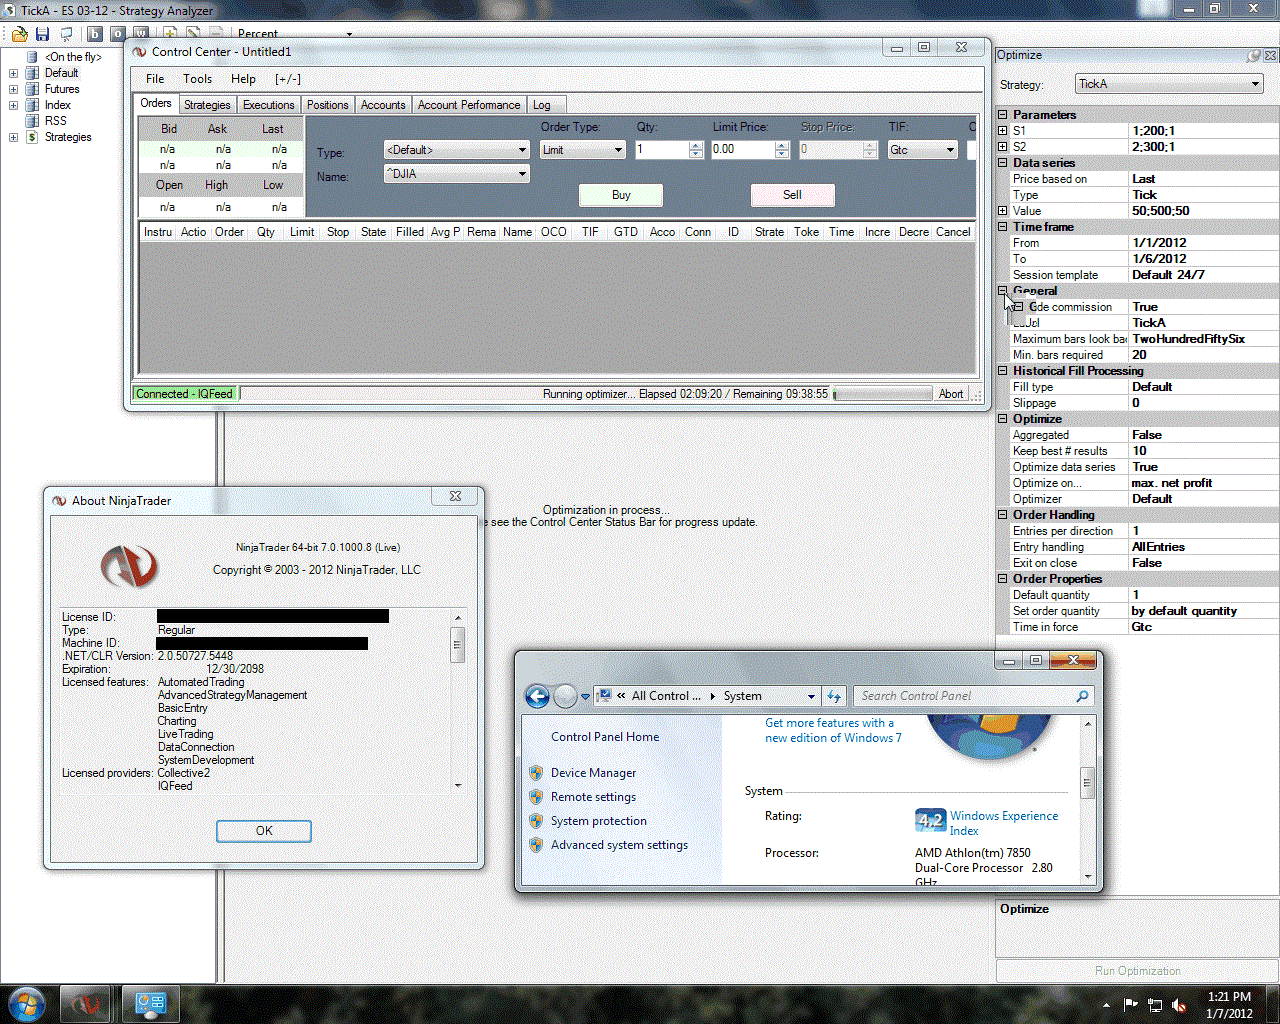1280x1024 pixels.
Task: Click the Buy button
Action: pyautogui.click(x=621, y=195)
